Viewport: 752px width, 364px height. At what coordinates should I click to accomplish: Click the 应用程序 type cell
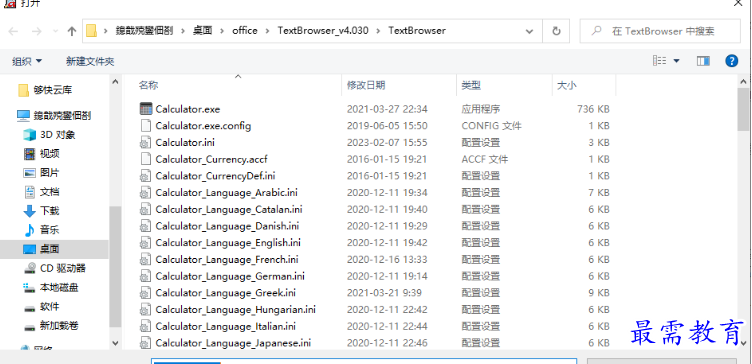pyautogui.click(x=481, y=109)
